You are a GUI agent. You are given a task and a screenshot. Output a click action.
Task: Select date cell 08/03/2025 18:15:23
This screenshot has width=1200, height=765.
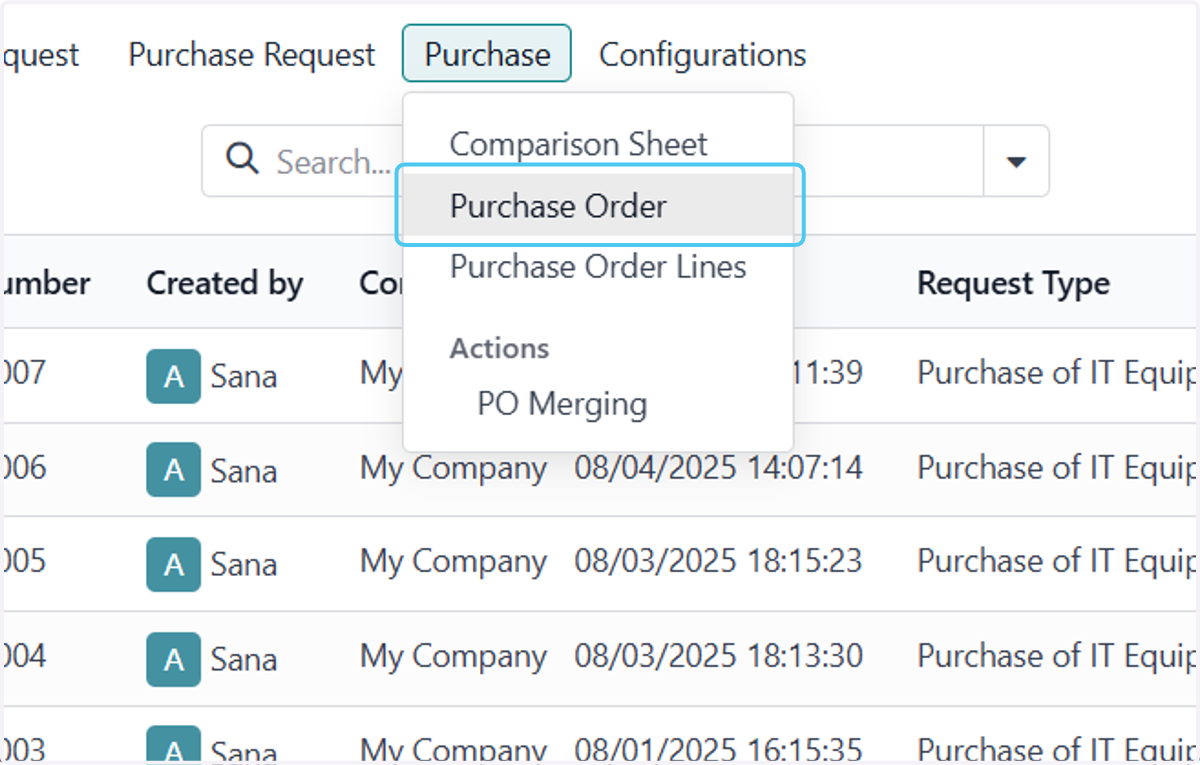click(x=718, y=561)
